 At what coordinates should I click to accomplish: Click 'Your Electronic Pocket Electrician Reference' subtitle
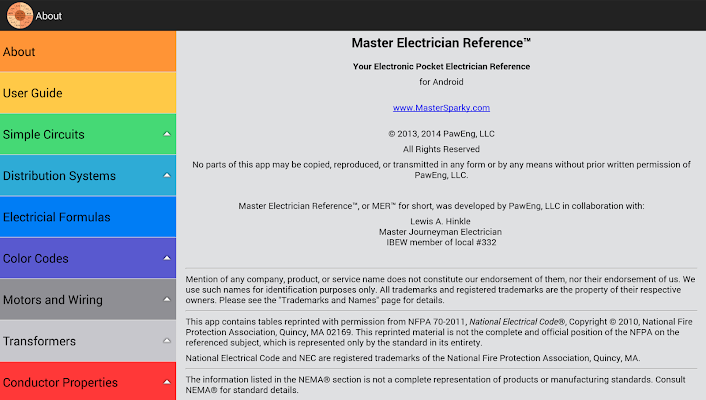point(441,67)
